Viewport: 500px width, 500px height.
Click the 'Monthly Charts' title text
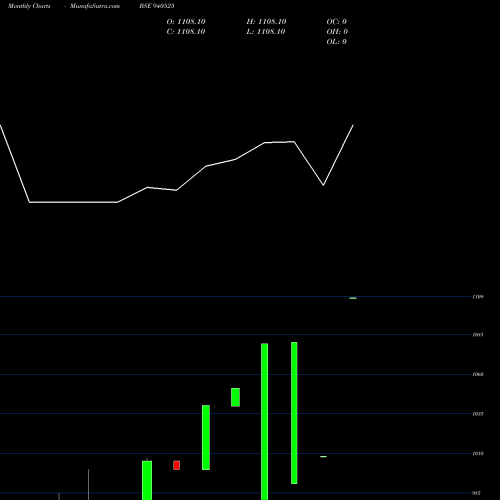29,6
